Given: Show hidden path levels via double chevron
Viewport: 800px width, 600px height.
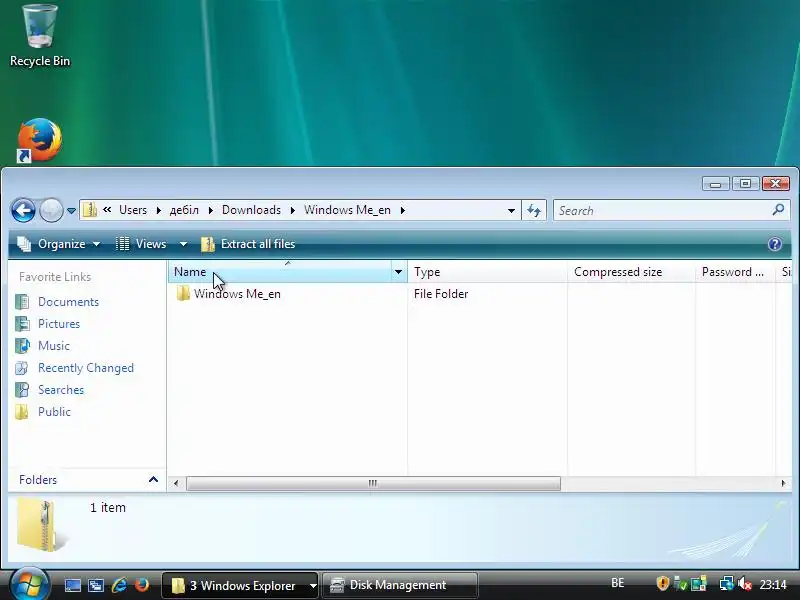Looking at the screenshot, I should [x=107, y=210].
